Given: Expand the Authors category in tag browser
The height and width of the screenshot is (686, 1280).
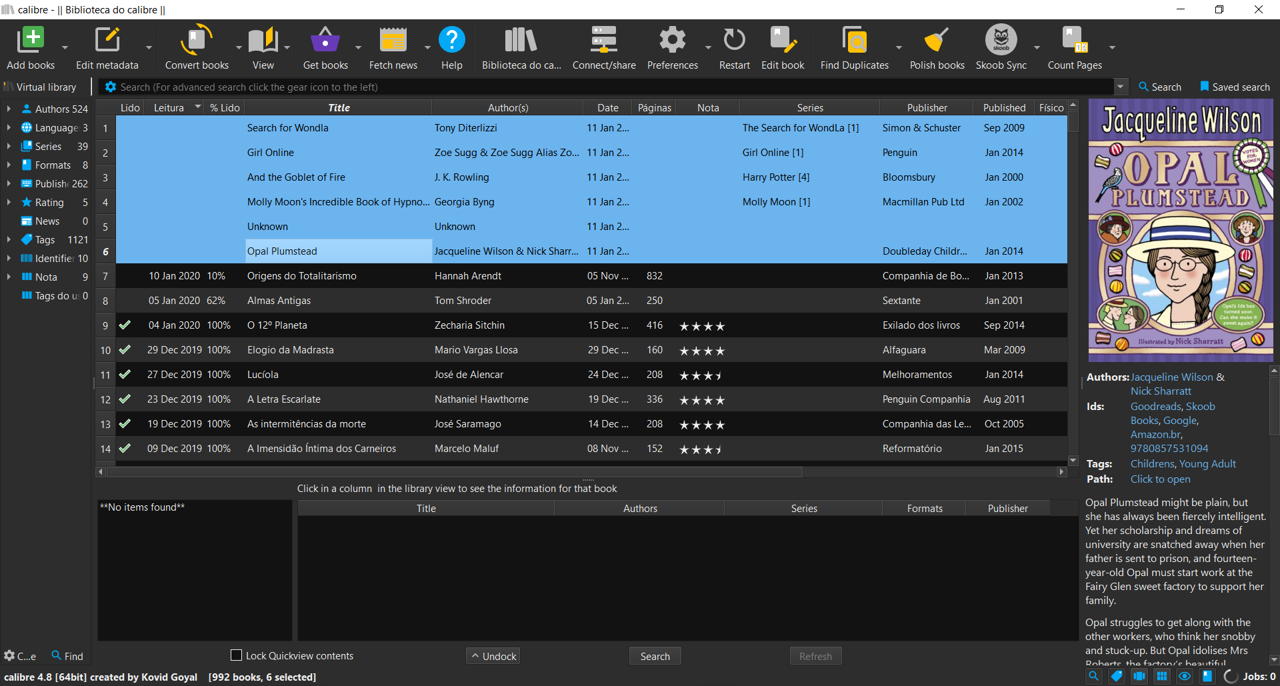Looking at the screenshot, I should click(9, 109).
